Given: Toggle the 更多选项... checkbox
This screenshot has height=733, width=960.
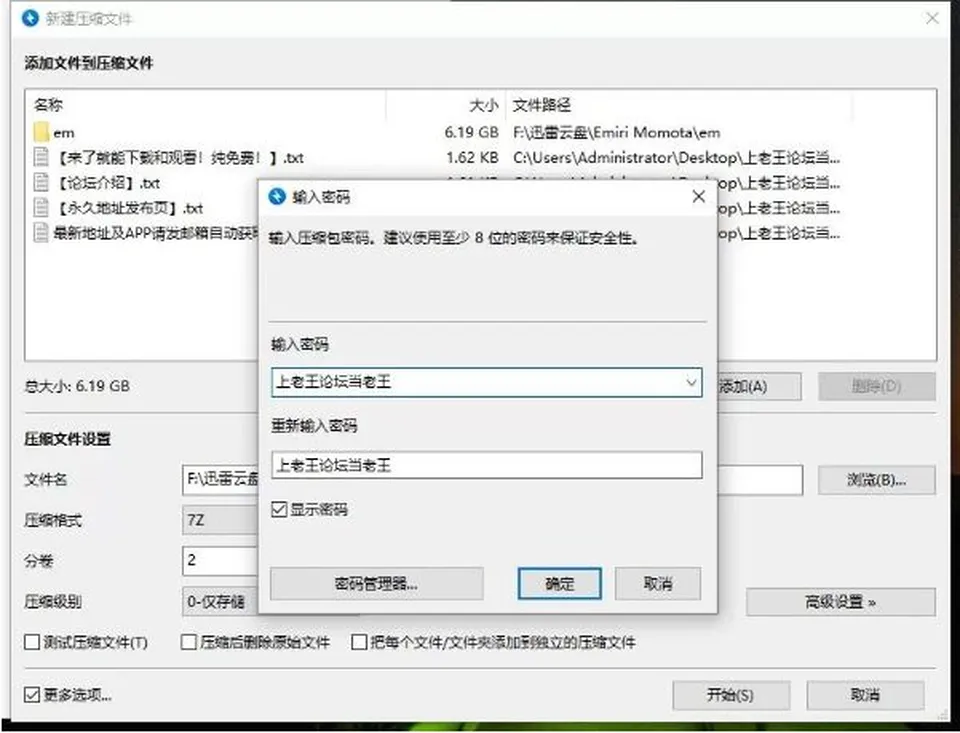Looking at the screenshot, I should click(x=32, y=695).
